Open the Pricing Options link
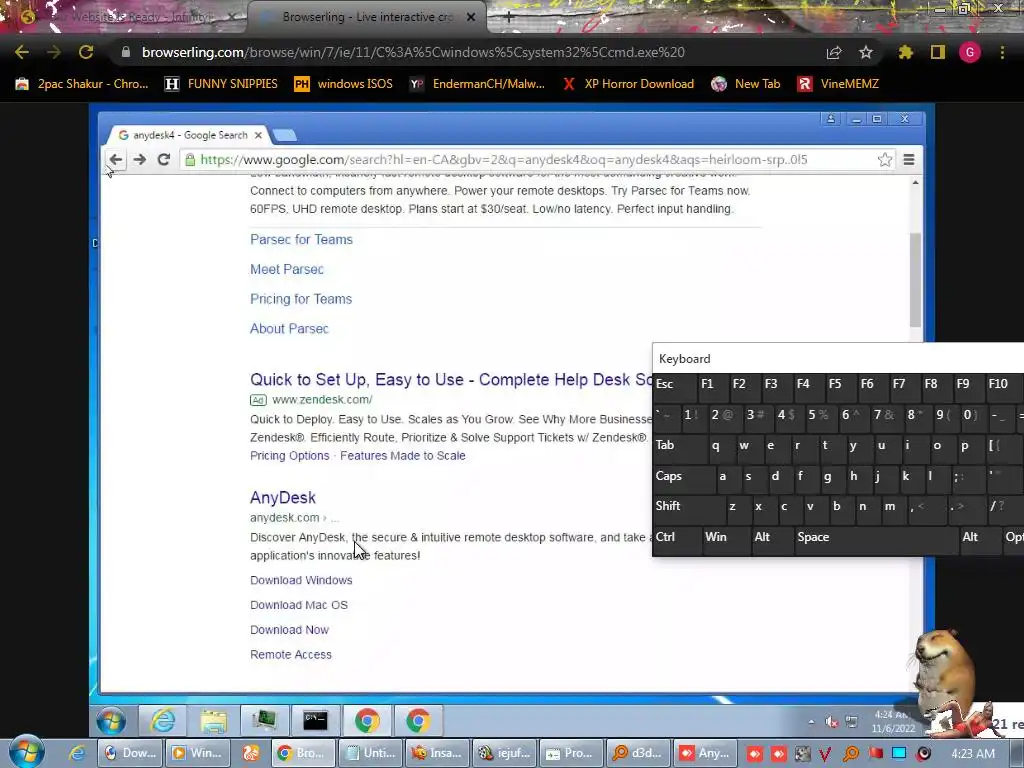The height and width of the screenshot is (768, 1024). (289, 455)
